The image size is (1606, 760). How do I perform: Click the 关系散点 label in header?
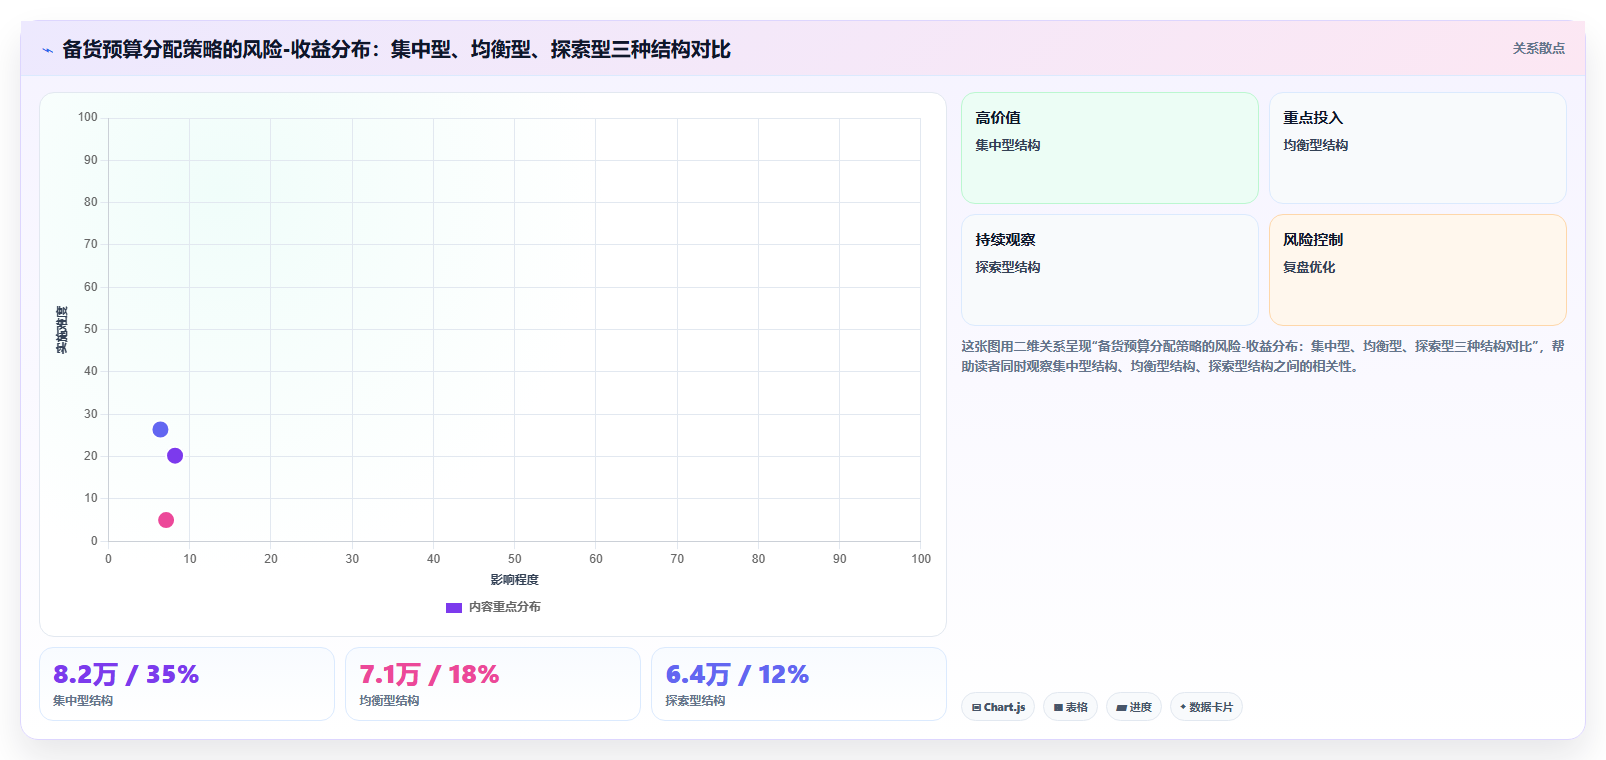tap(1538, 48)
